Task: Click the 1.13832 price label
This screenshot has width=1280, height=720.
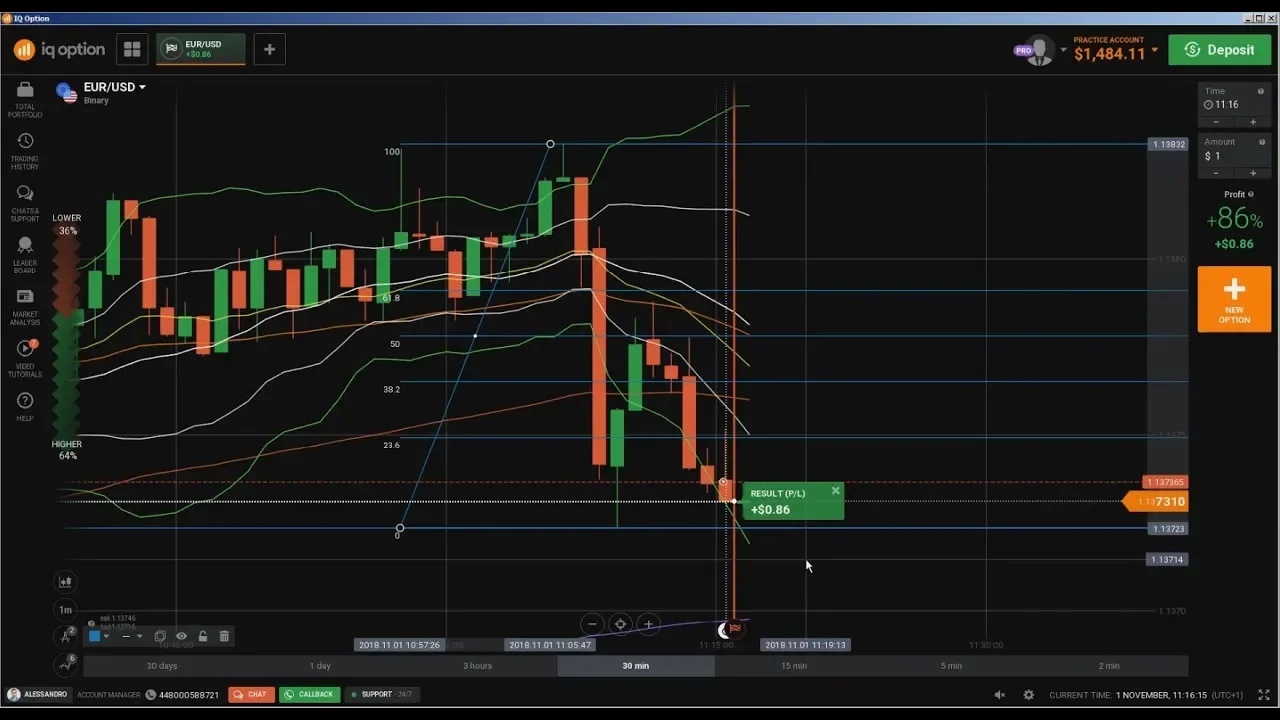Action: pos(1168,144)
